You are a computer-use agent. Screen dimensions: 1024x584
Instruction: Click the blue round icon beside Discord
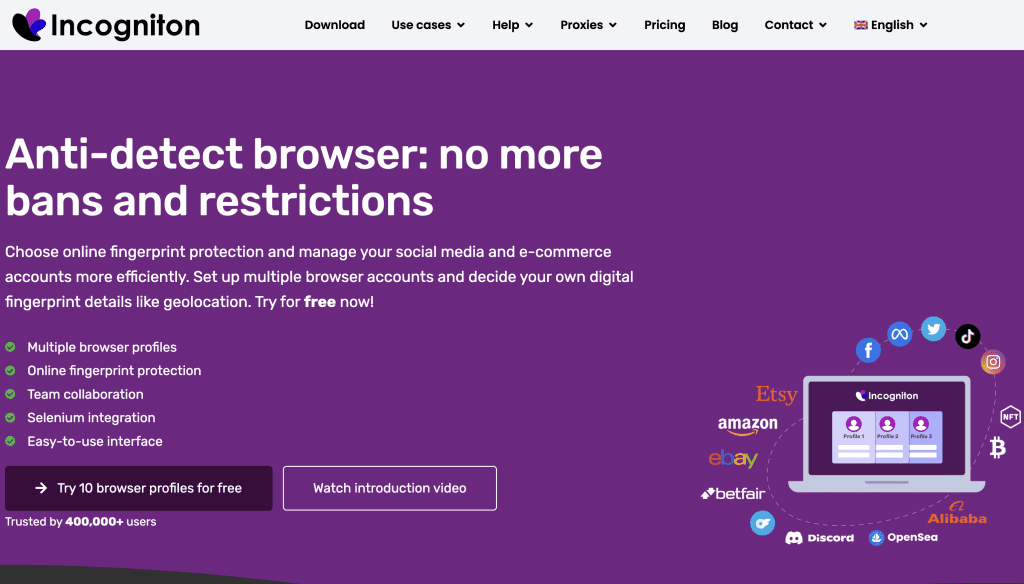pyautogui.click(x=762, y=523)
